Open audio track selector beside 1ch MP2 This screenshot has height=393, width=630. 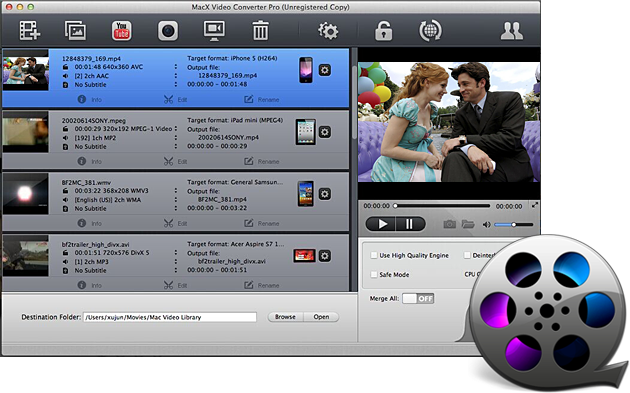tap(176, 137)
